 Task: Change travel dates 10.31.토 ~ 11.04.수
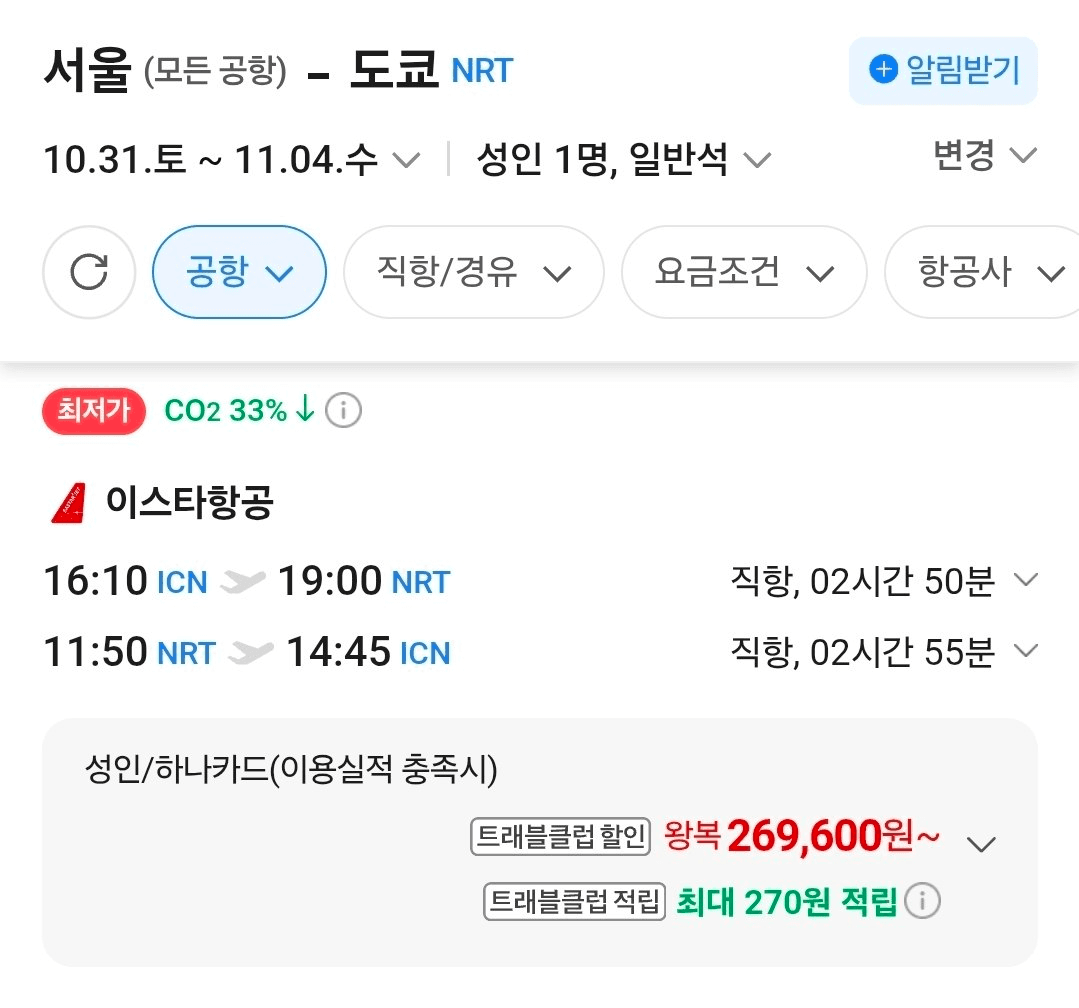pyautogui.click(x=231, y=160)
